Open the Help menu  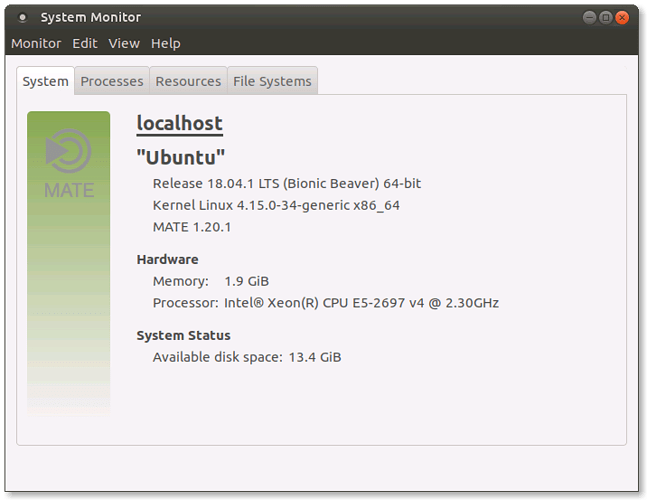point(165,43)
